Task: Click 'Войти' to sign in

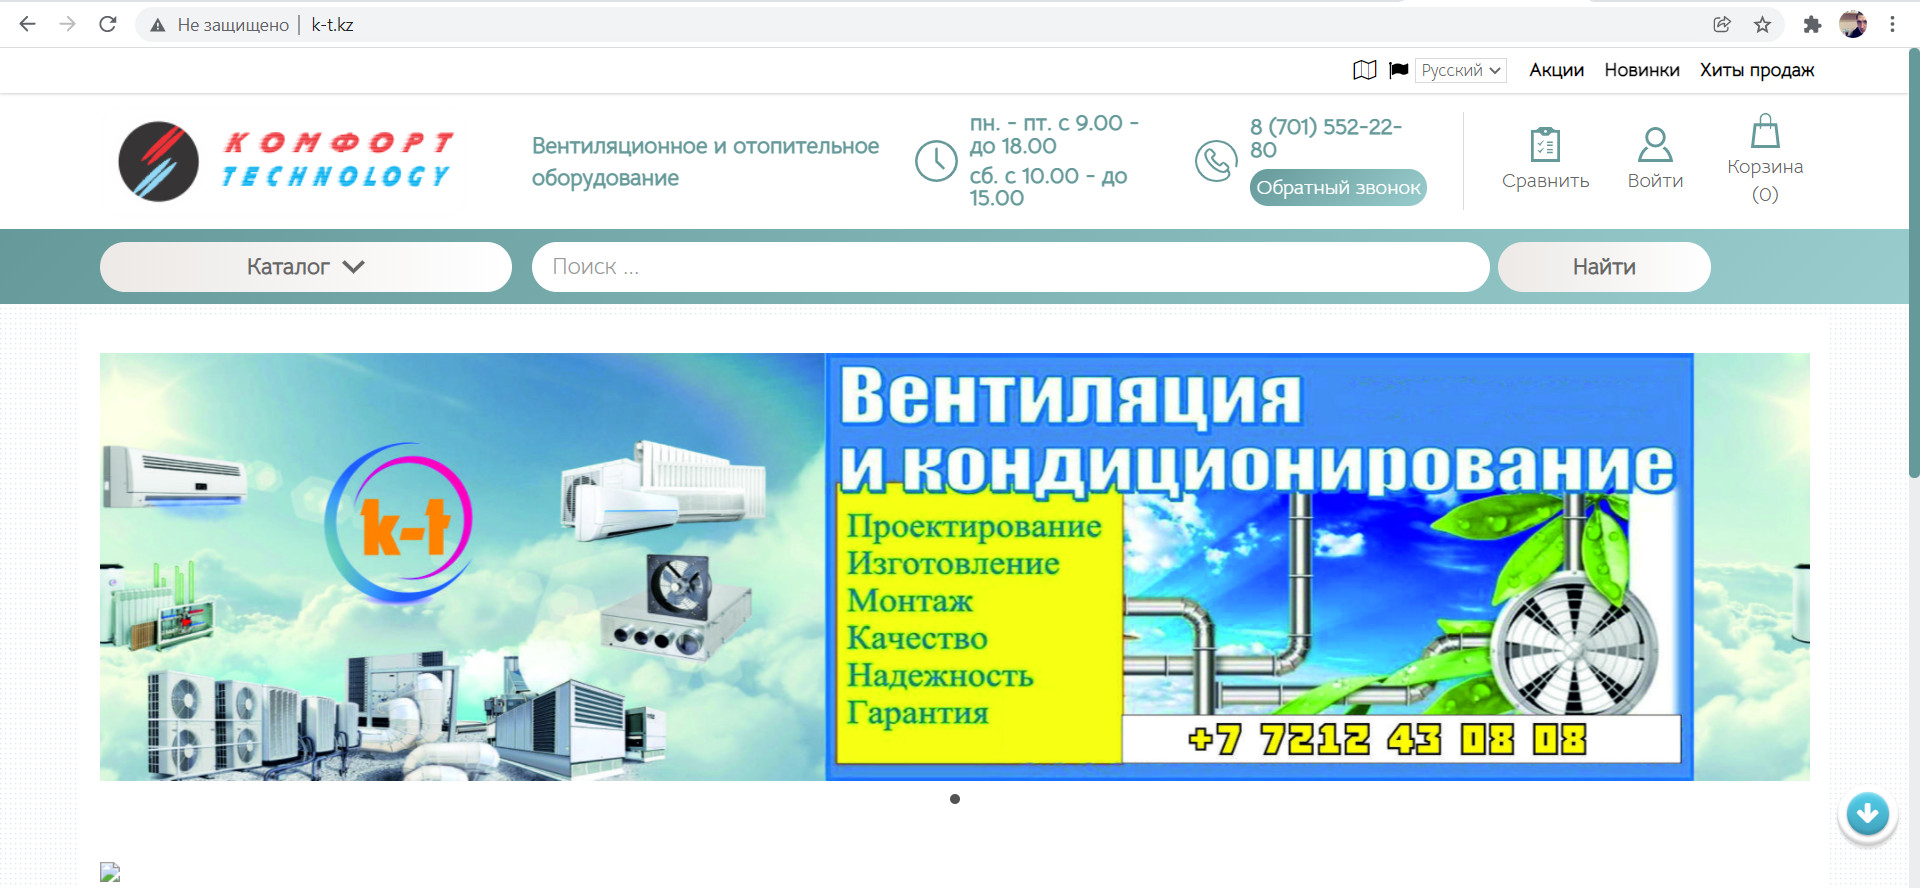Action: point(1655,159)
